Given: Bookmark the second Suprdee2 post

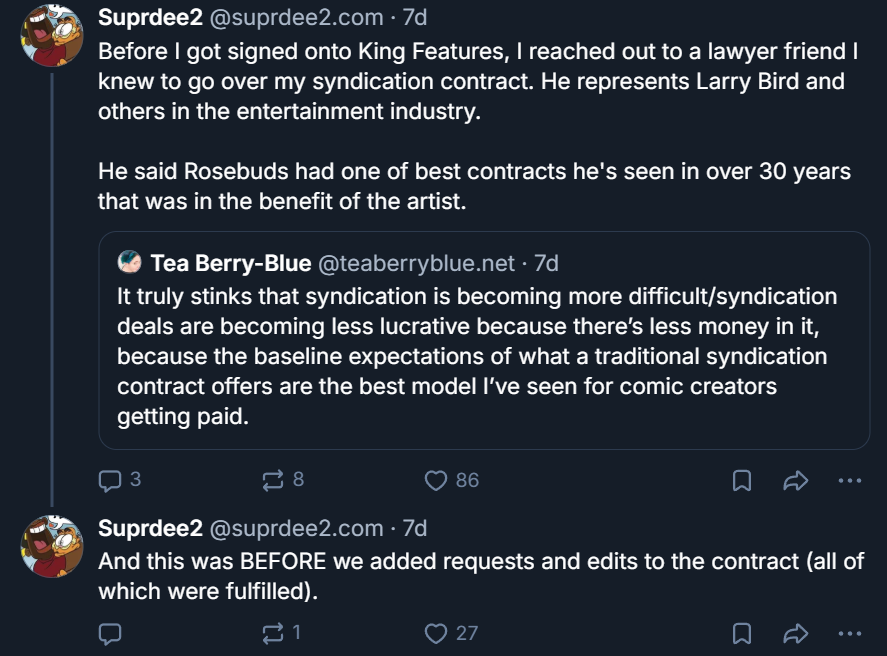Looking at the screenshot, I should [x=742, y=633].
